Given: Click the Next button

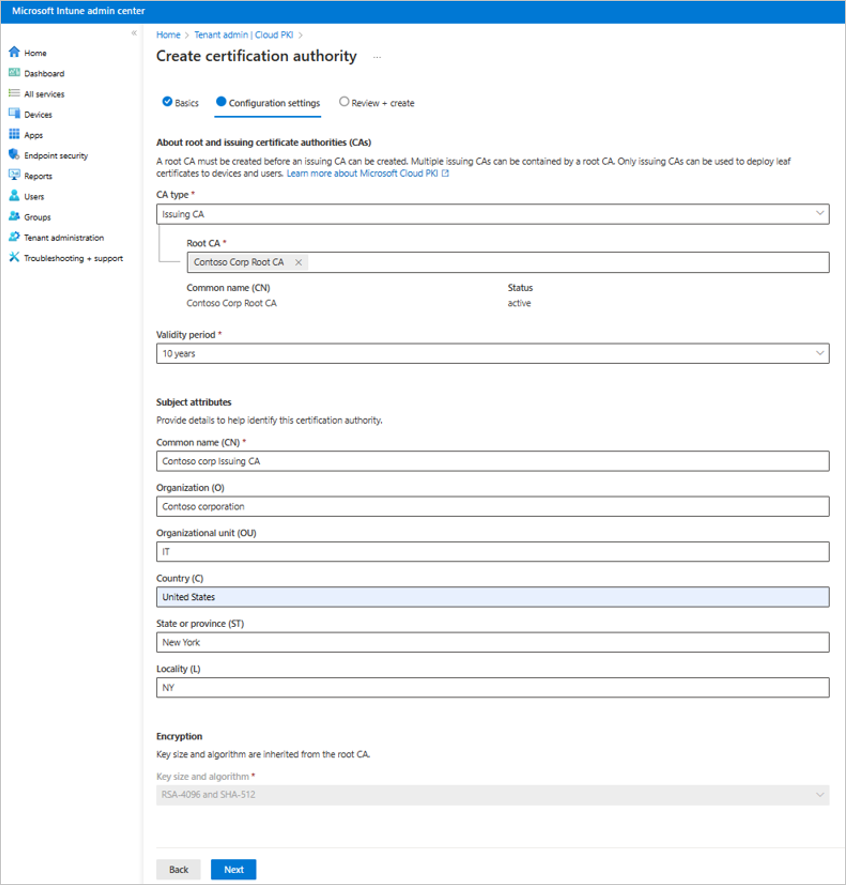Looking at the screenshot, I should pos(233,869).
